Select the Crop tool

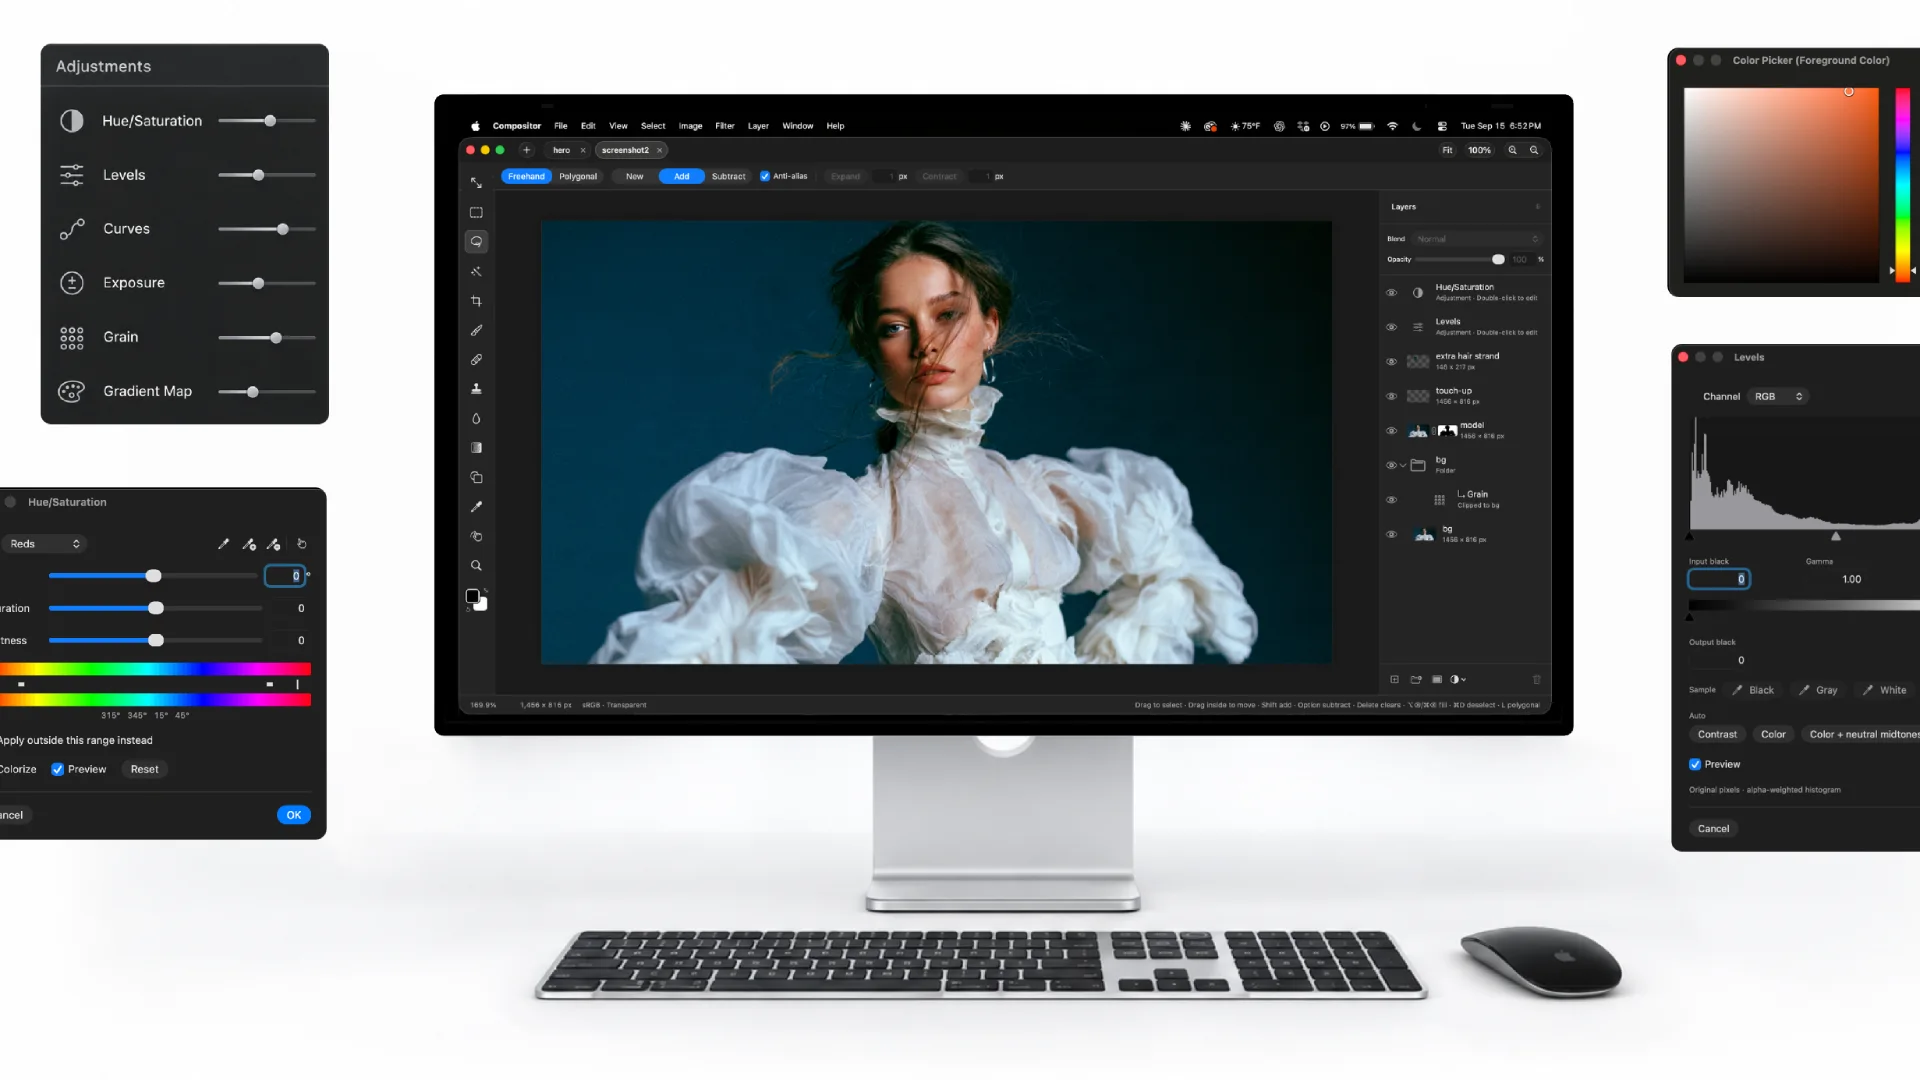pyautogui.click(x=476, y=301)
